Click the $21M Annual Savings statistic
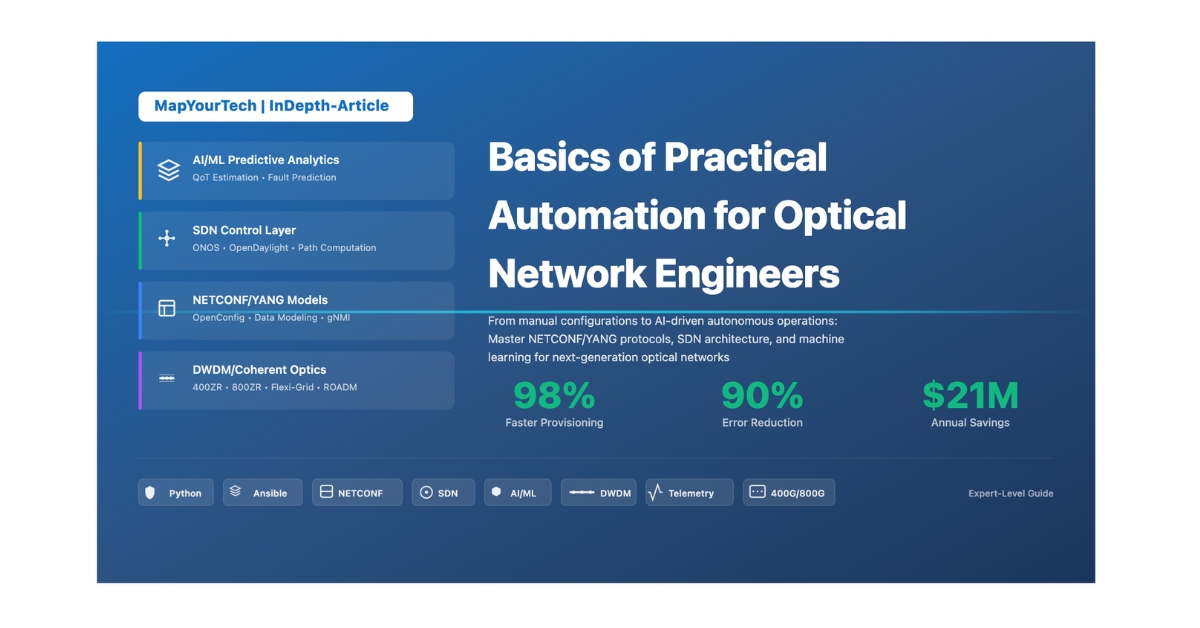The height and width of the screenshot is (628, 1200). click(x=969, y=403)
